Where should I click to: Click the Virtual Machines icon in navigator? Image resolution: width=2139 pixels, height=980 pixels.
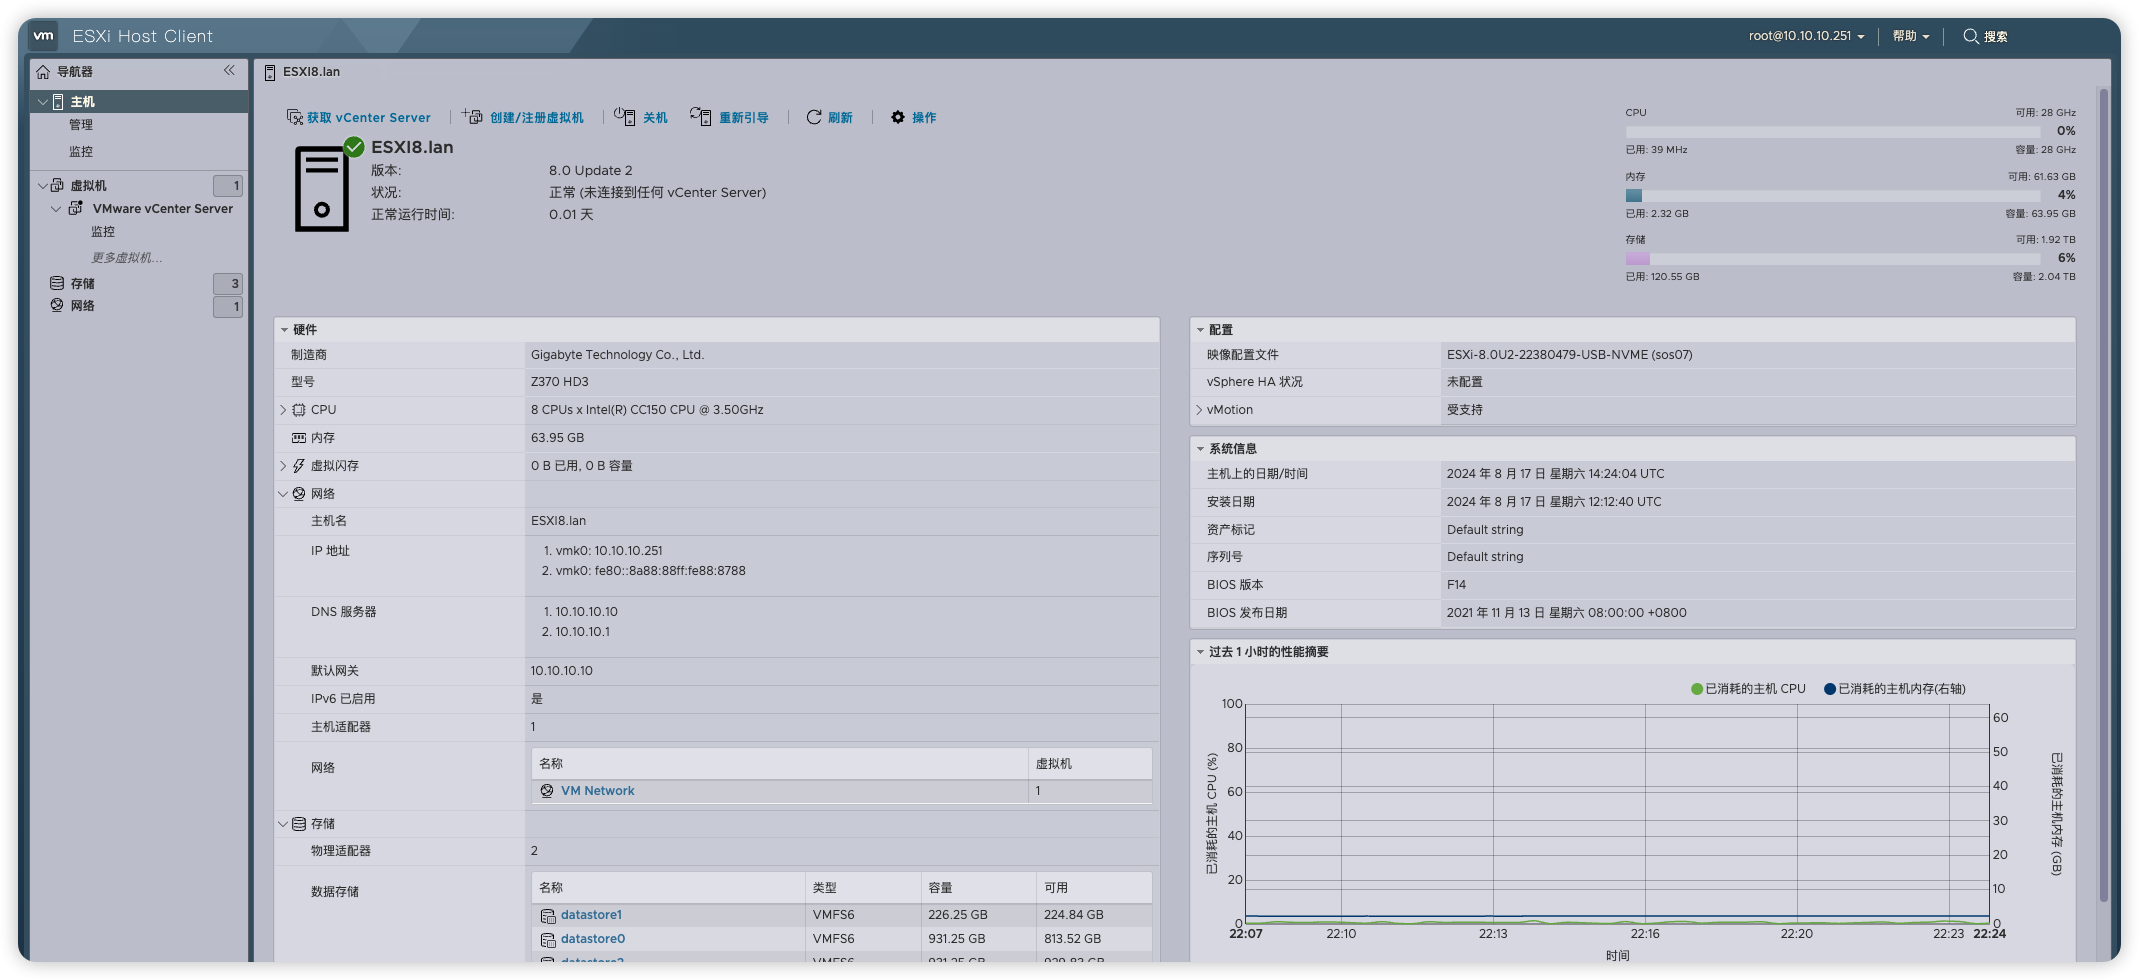coord(57,185)
